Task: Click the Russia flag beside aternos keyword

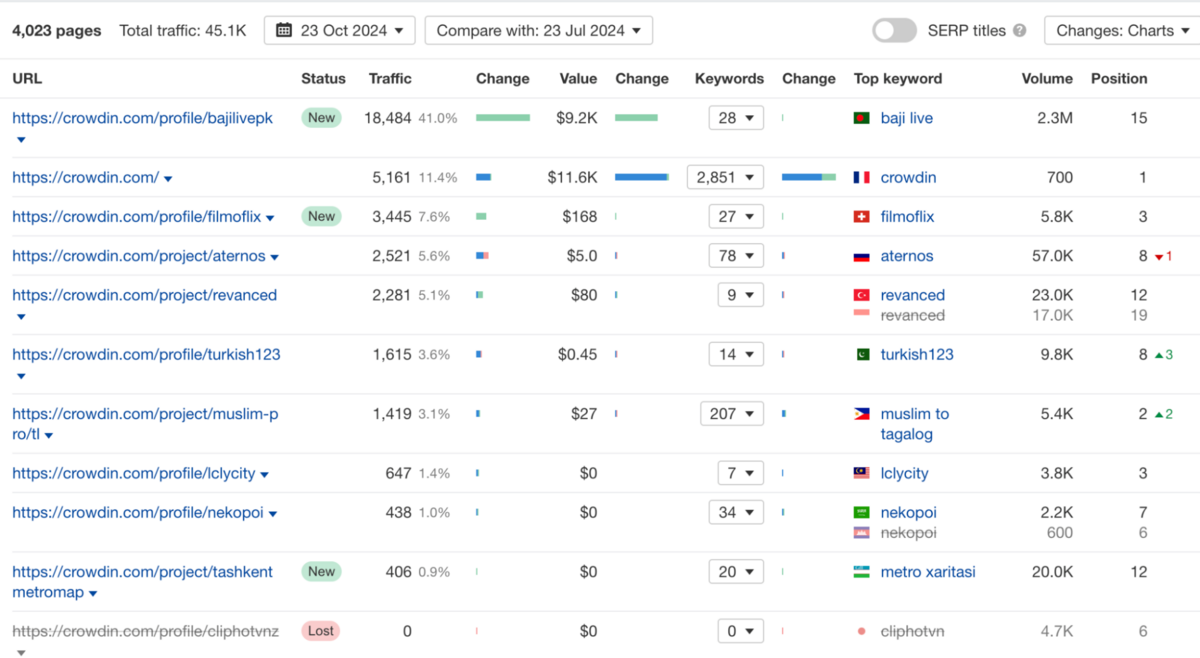Action: click(x=861, y=256)
